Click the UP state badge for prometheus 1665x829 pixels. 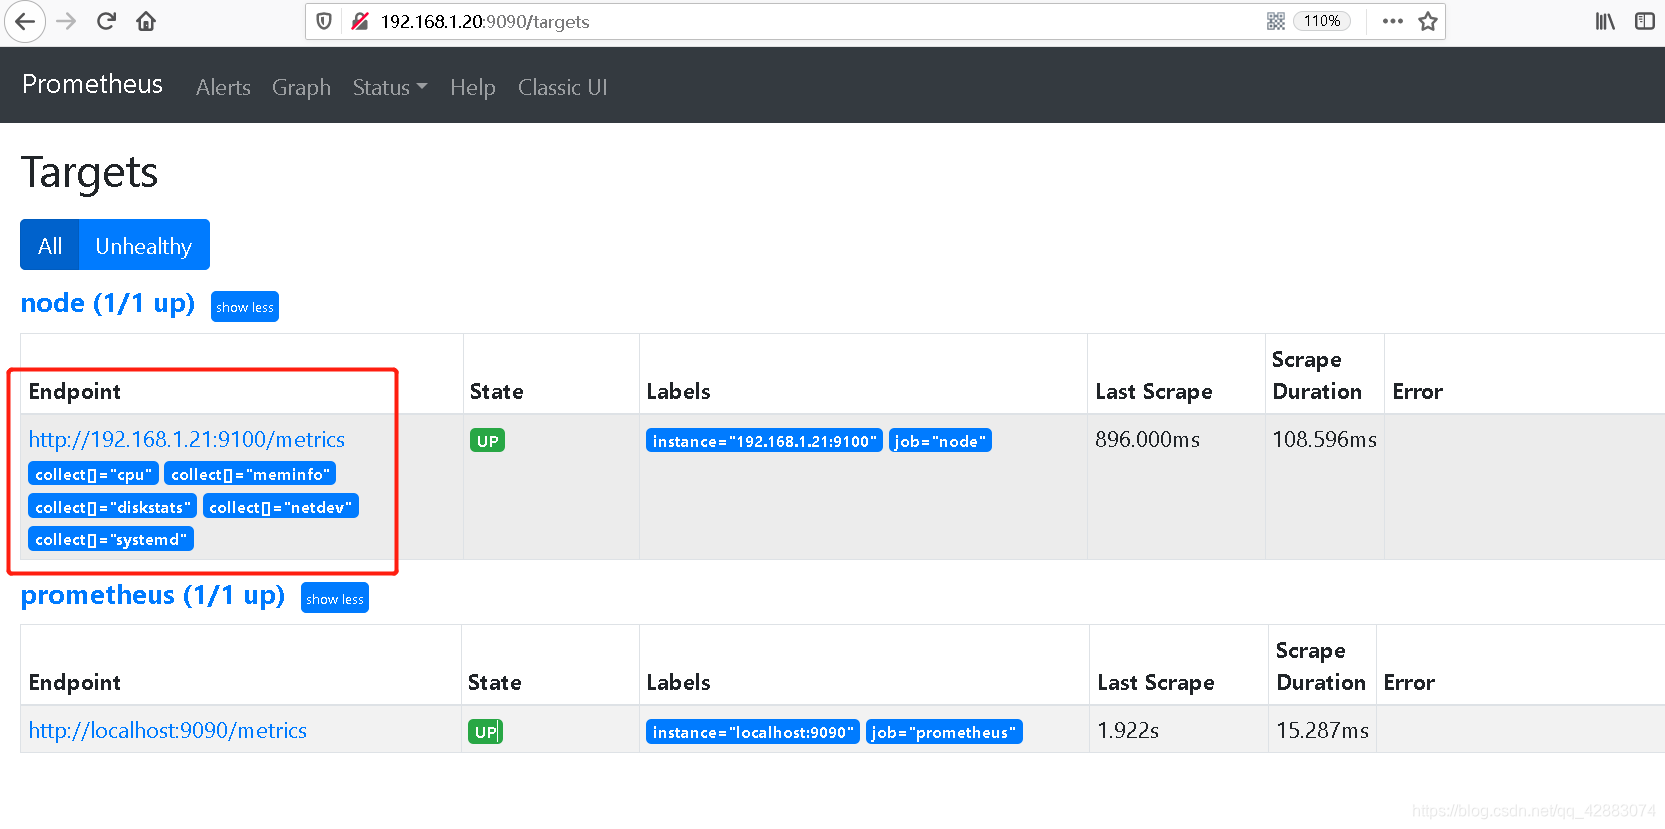point(486,732)
